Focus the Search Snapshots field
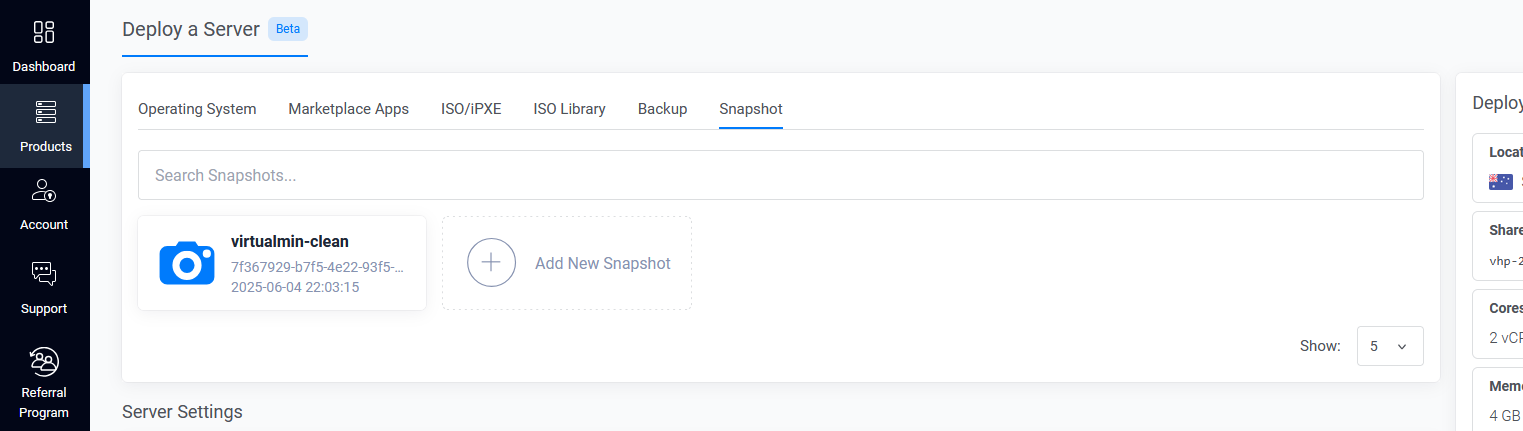 point(780,175)
